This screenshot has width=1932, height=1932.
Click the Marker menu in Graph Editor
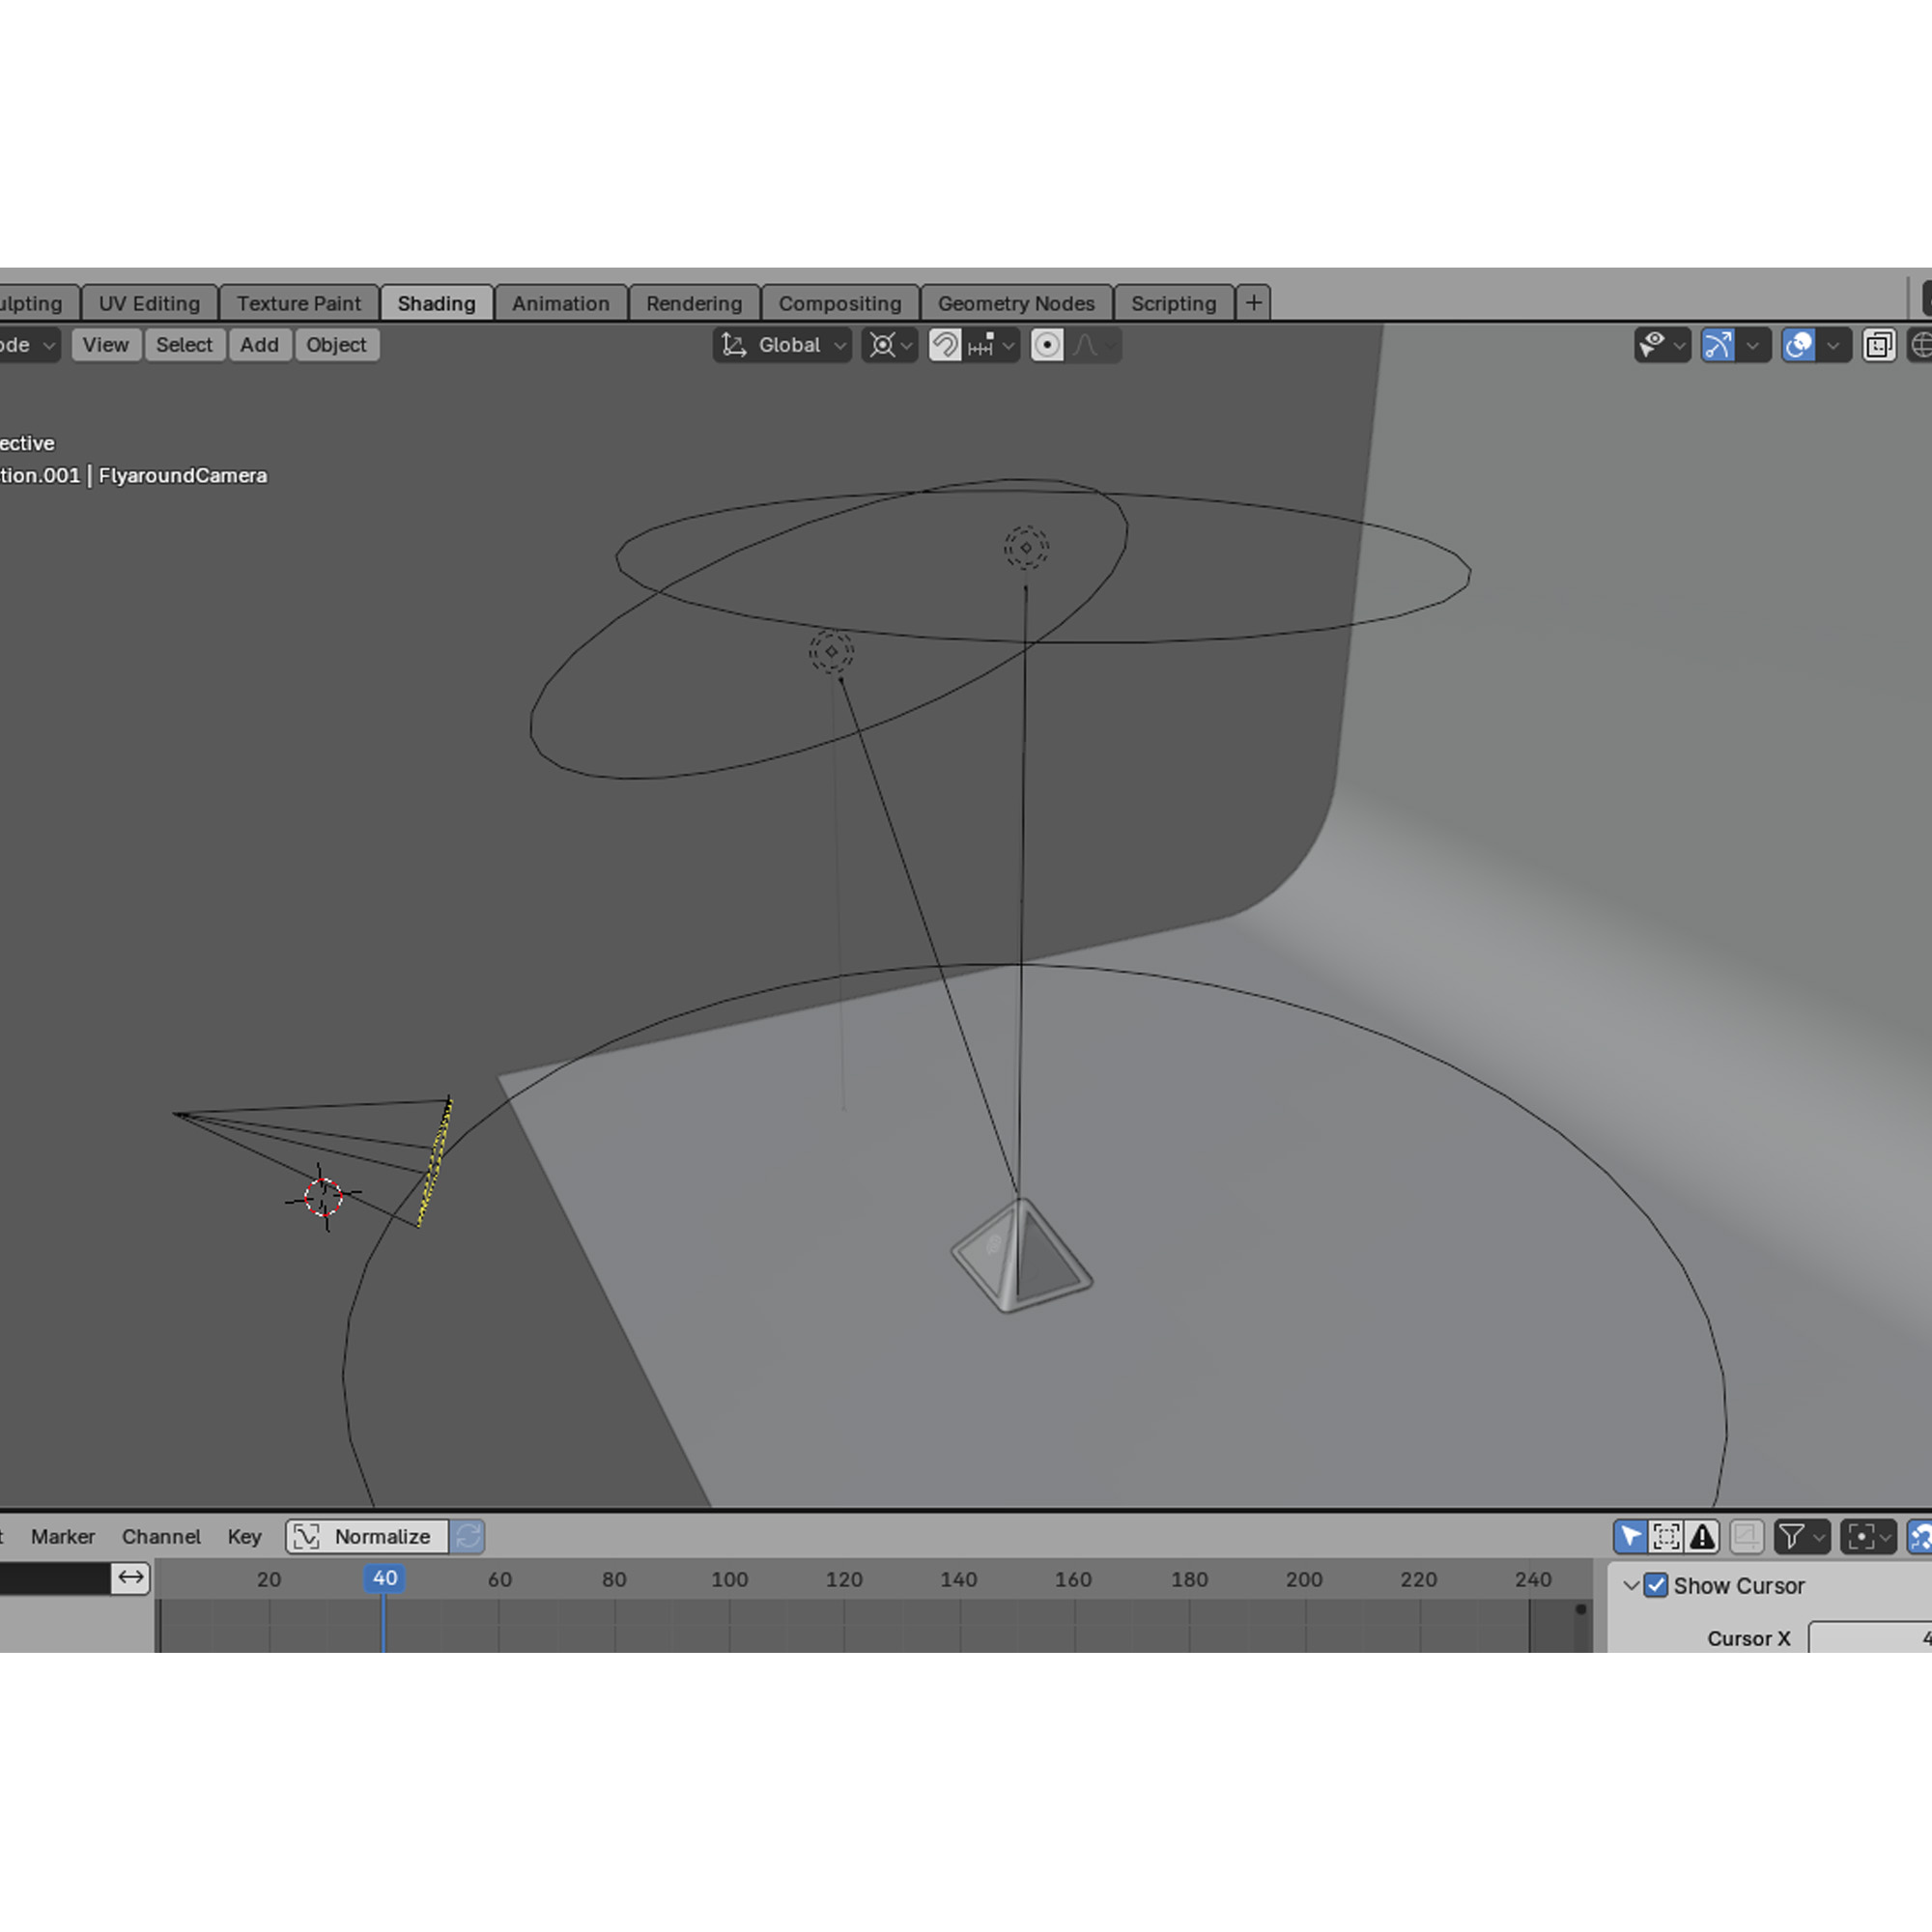62,1537
